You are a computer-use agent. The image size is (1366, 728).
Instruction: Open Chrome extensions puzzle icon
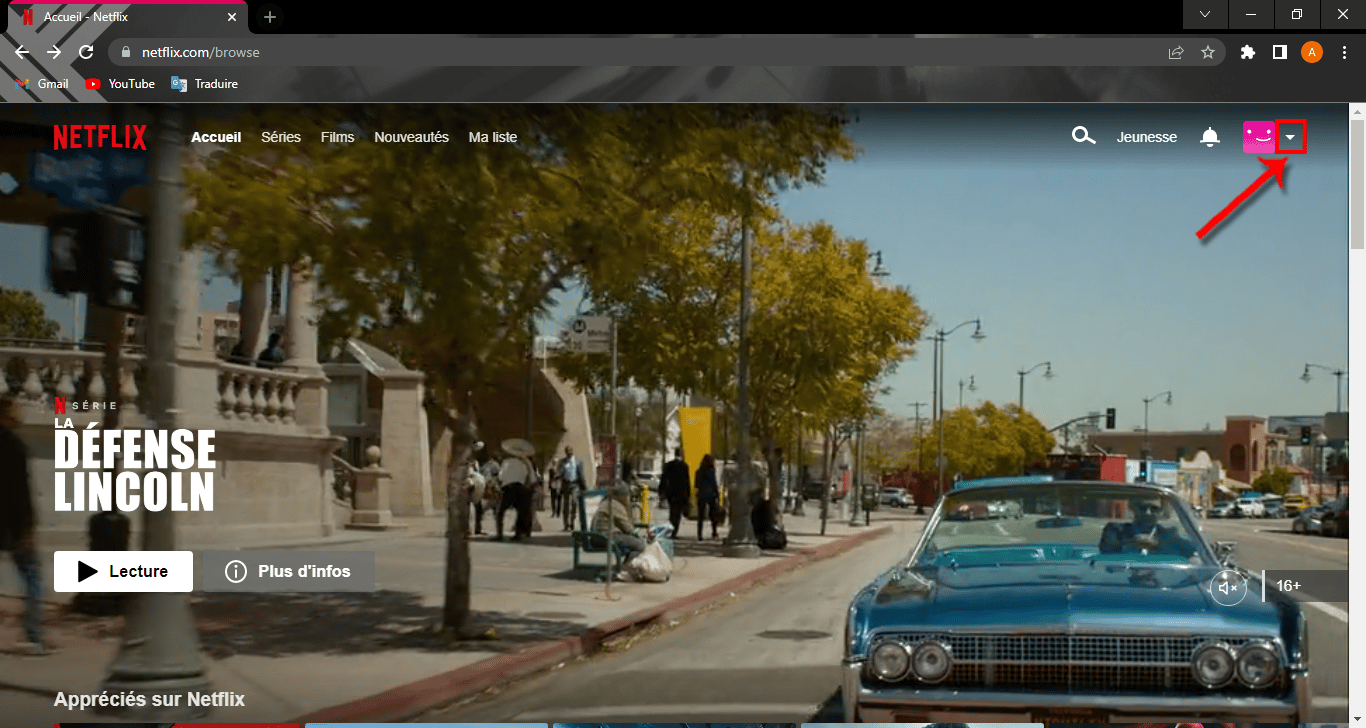tap(1247, 52)
